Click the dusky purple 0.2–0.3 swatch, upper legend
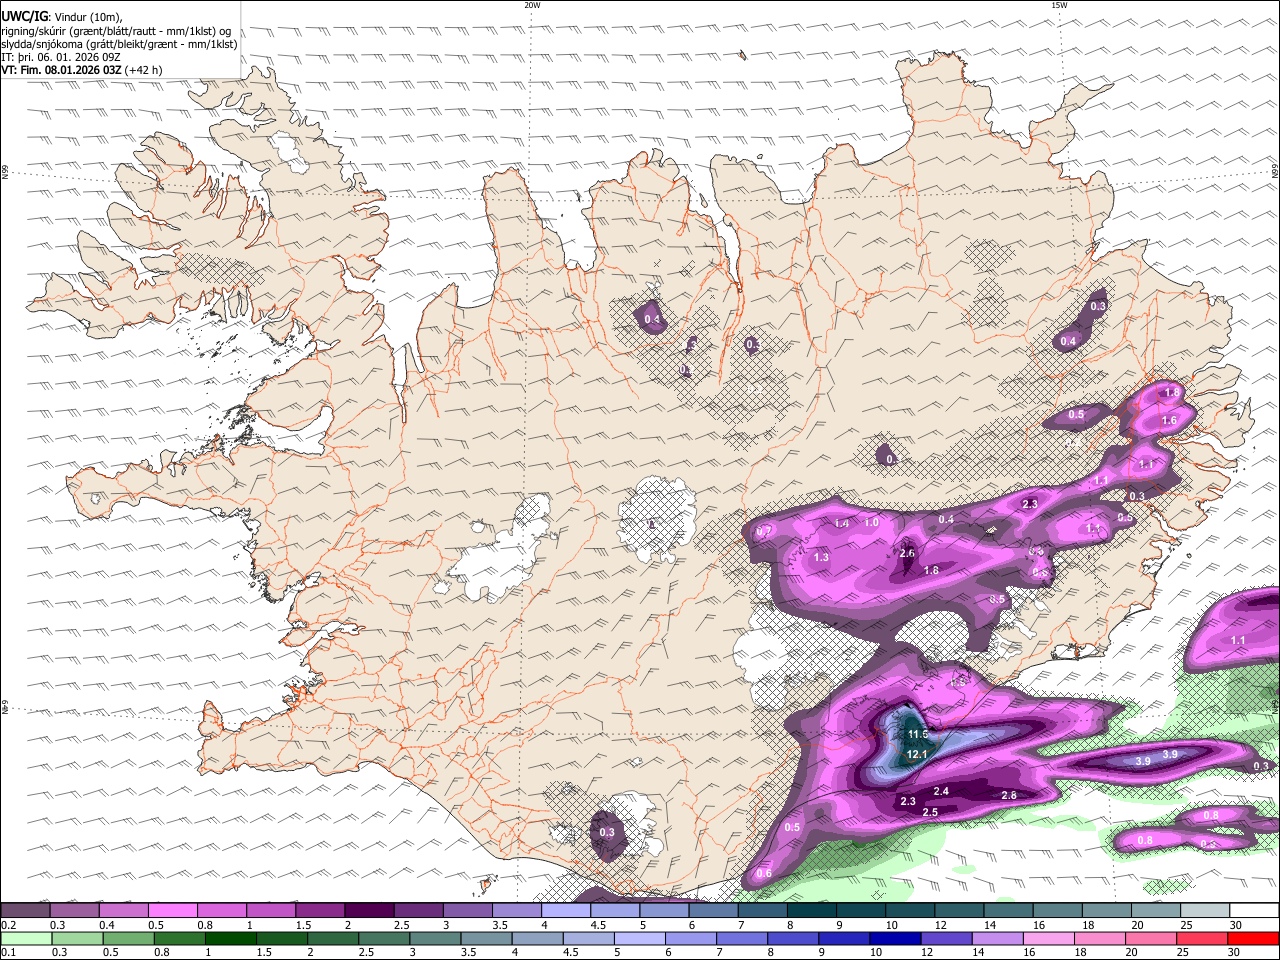 point(25,911)
